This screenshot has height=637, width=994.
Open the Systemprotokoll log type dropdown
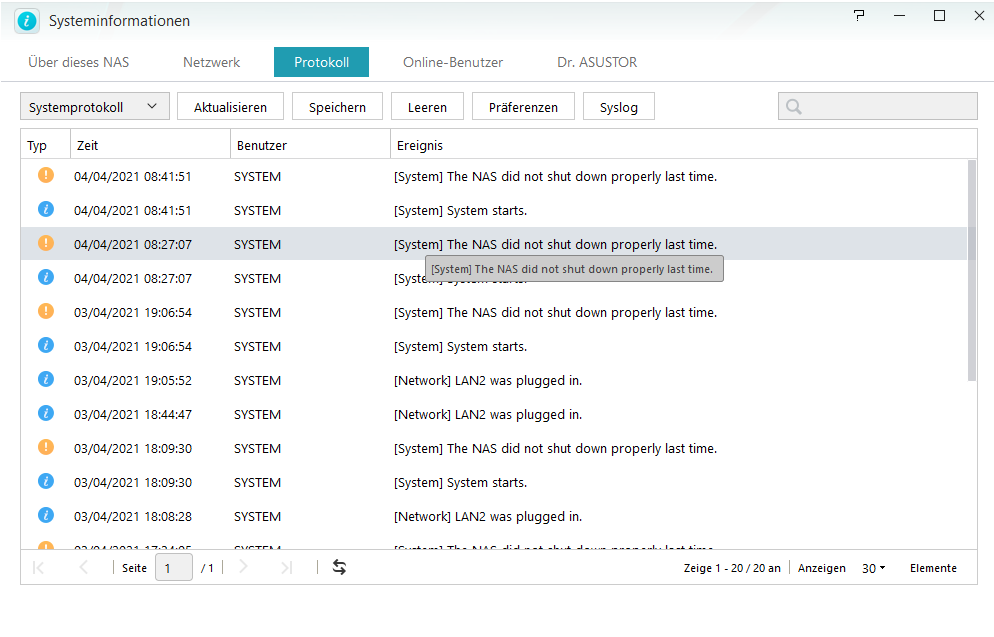95,106
